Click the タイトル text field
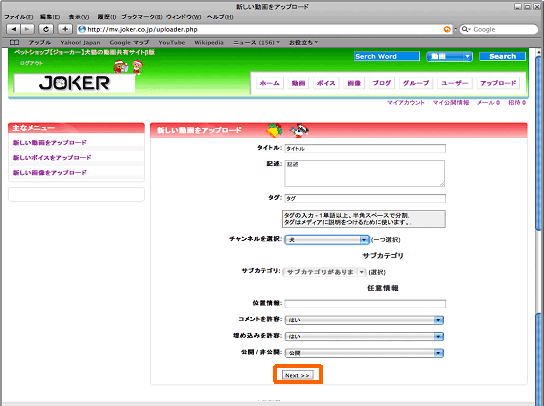This screenshot has width=544, height=406. point(365,149)
